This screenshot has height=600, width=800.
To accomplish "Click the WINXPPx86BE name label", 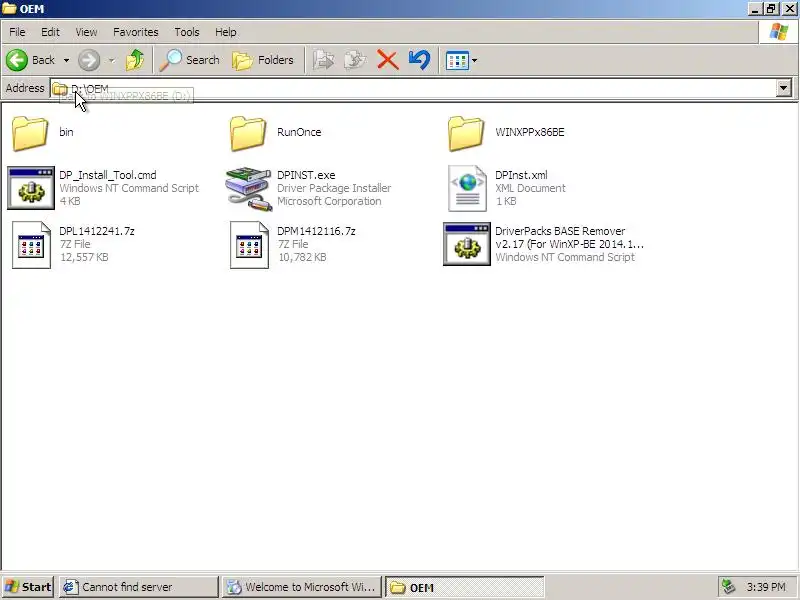I will pos(530,132).
